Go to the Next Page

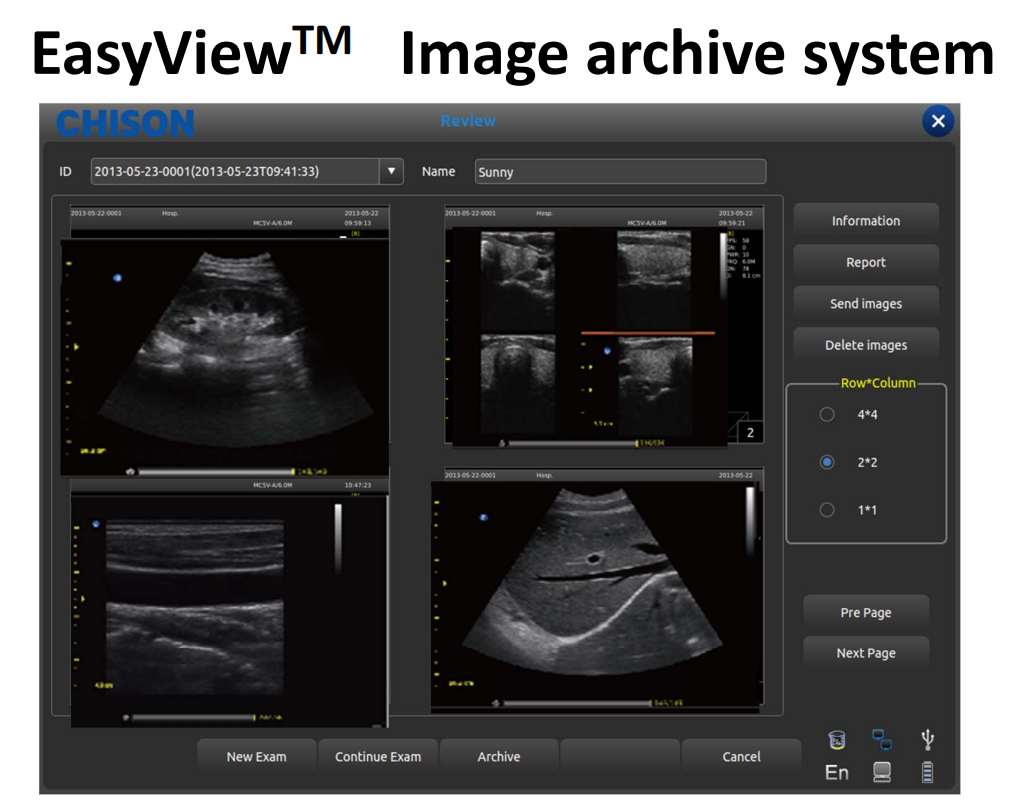pos(866,653)
